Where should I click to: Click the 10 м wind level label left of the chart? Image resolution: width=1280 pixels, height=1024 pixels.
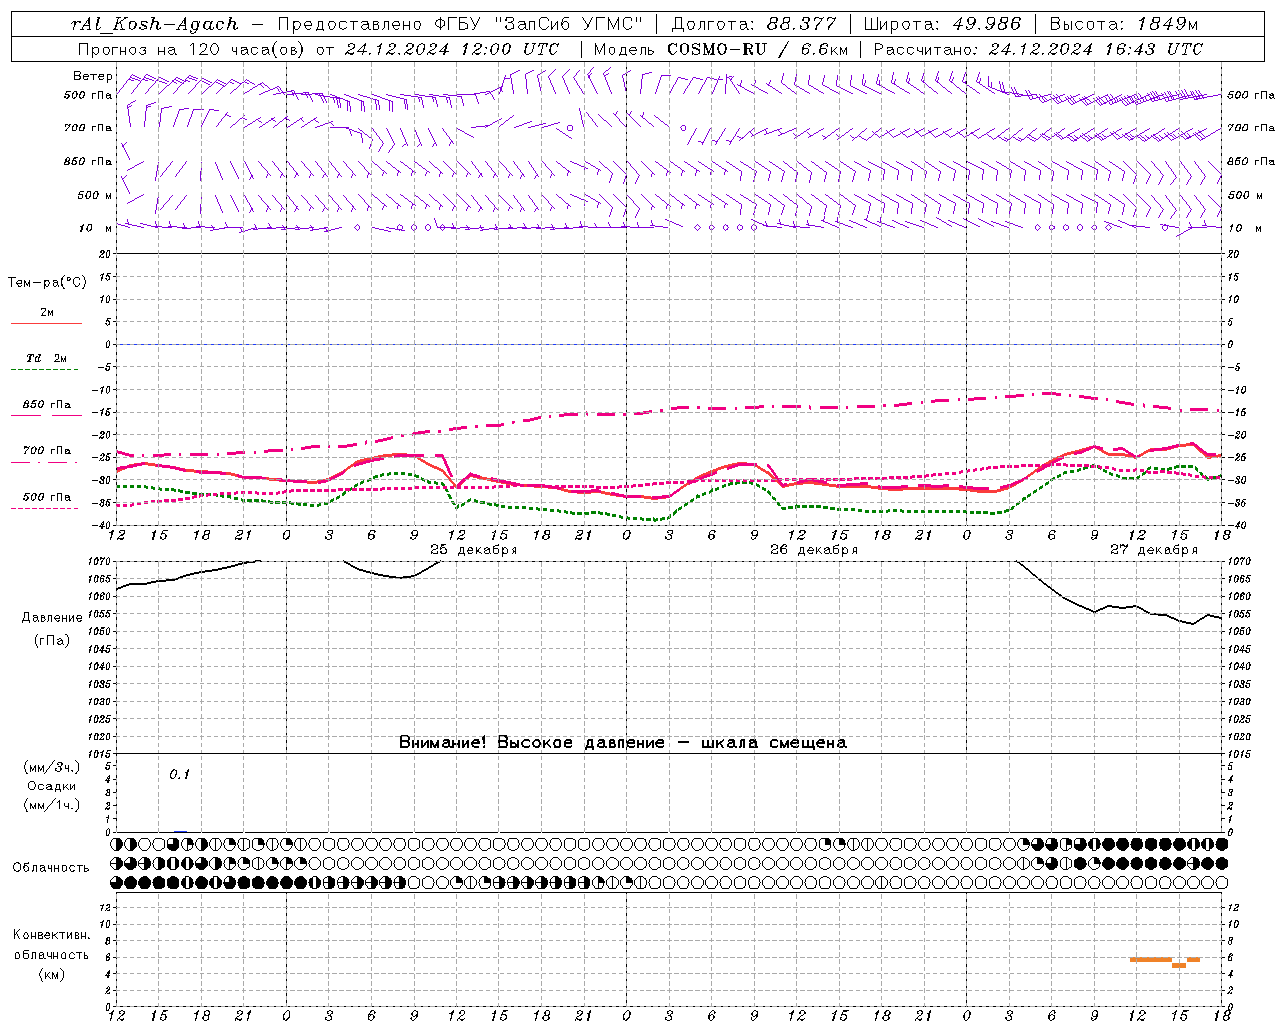coord(95,228)
